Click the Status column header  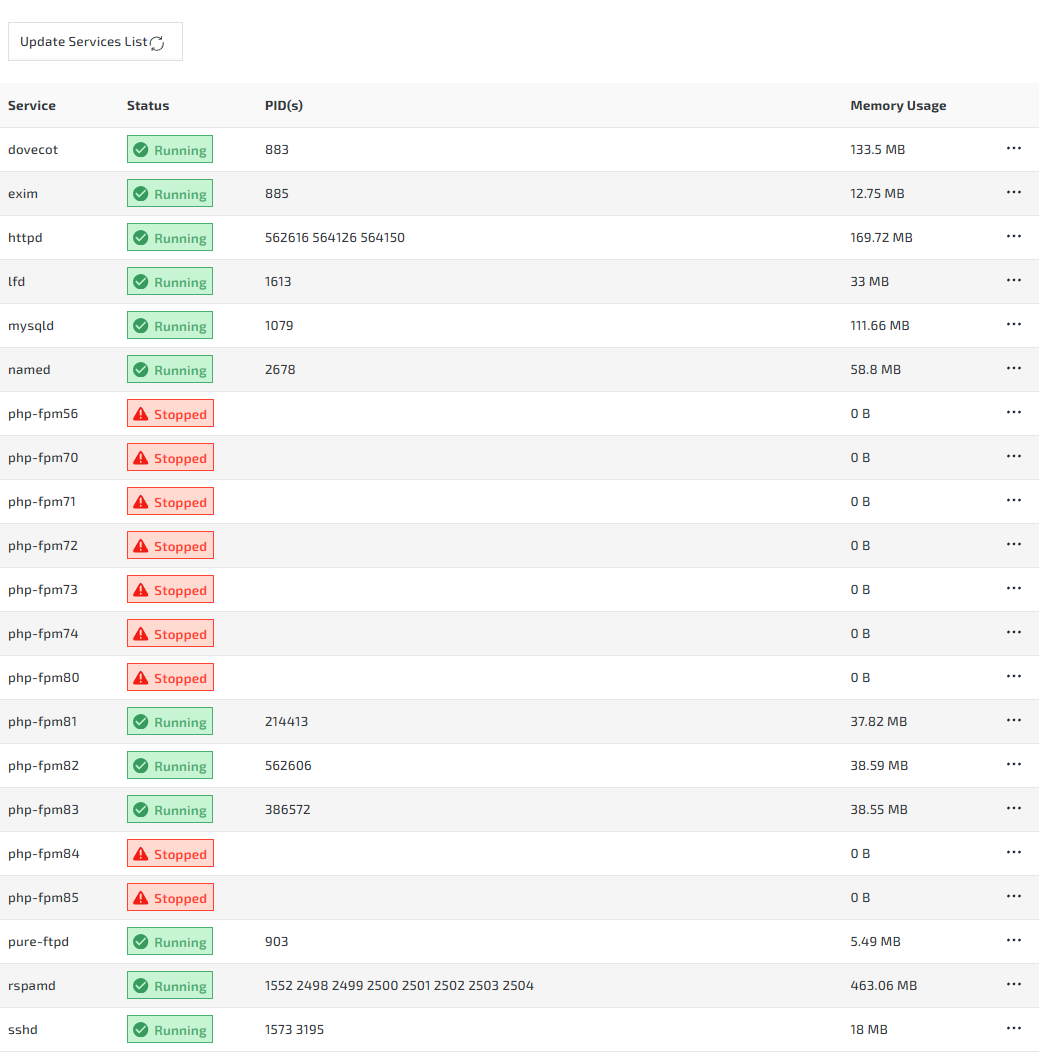pos(148,106)
